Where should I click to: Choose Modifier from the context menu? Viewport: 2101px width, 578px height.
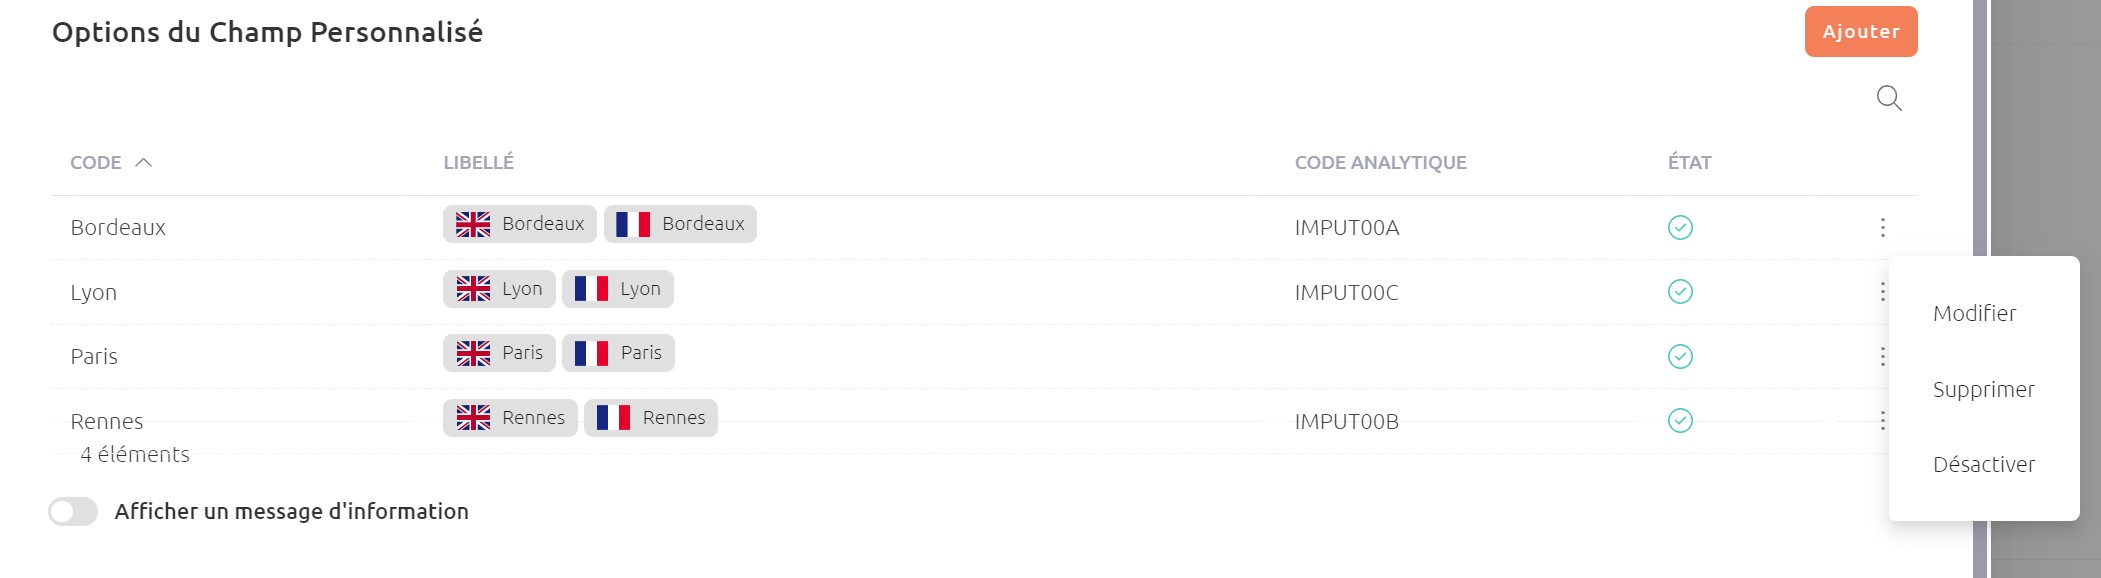click(1974, 314)
